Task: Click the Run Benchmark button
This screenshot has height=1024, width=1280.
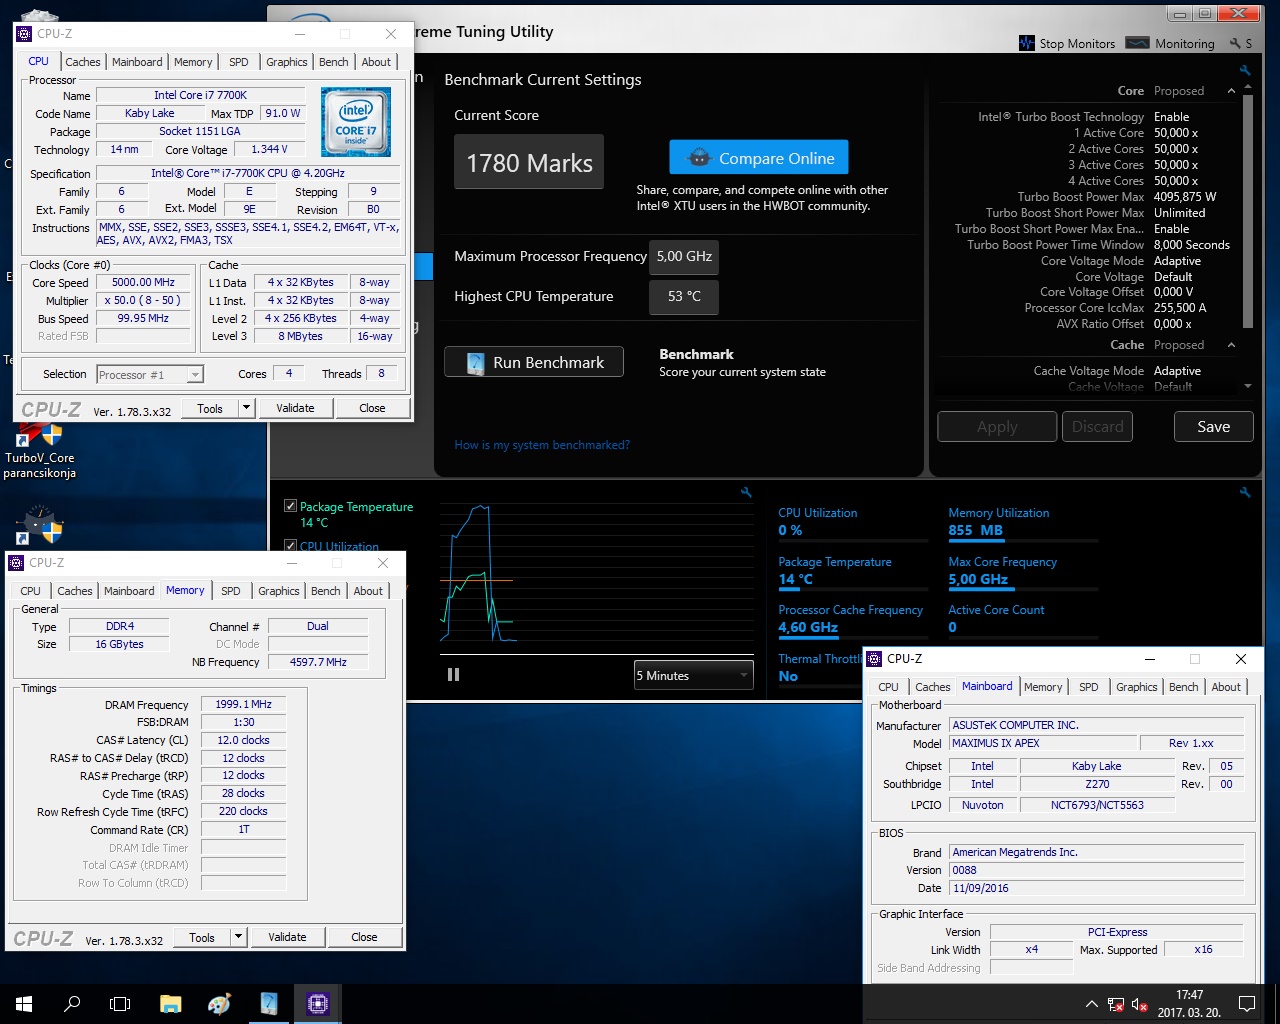Action: [534, 362]
